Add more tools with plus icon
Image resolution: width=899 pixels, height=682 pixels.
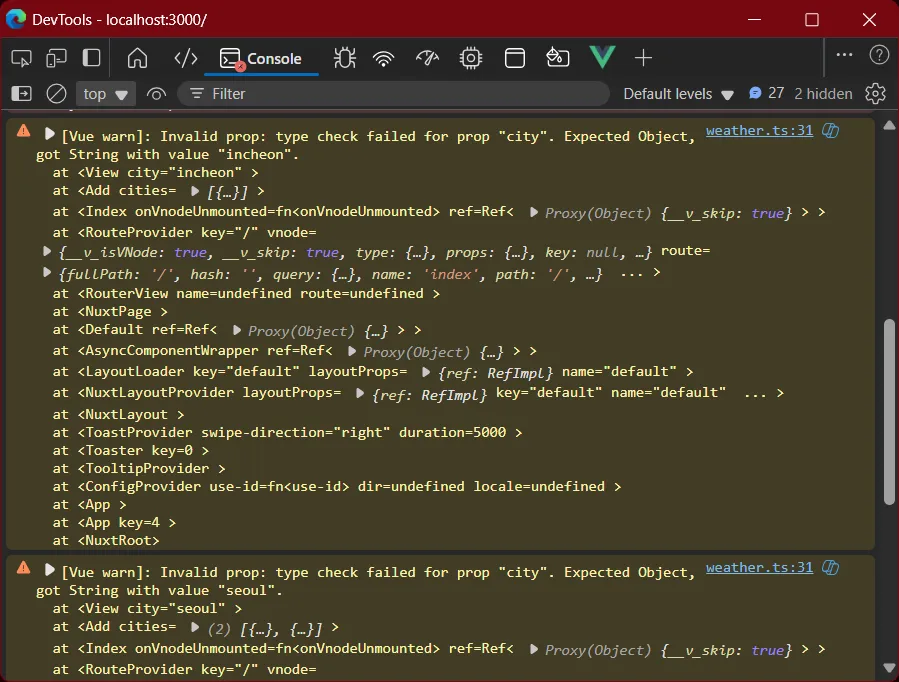tap(643, 58)
